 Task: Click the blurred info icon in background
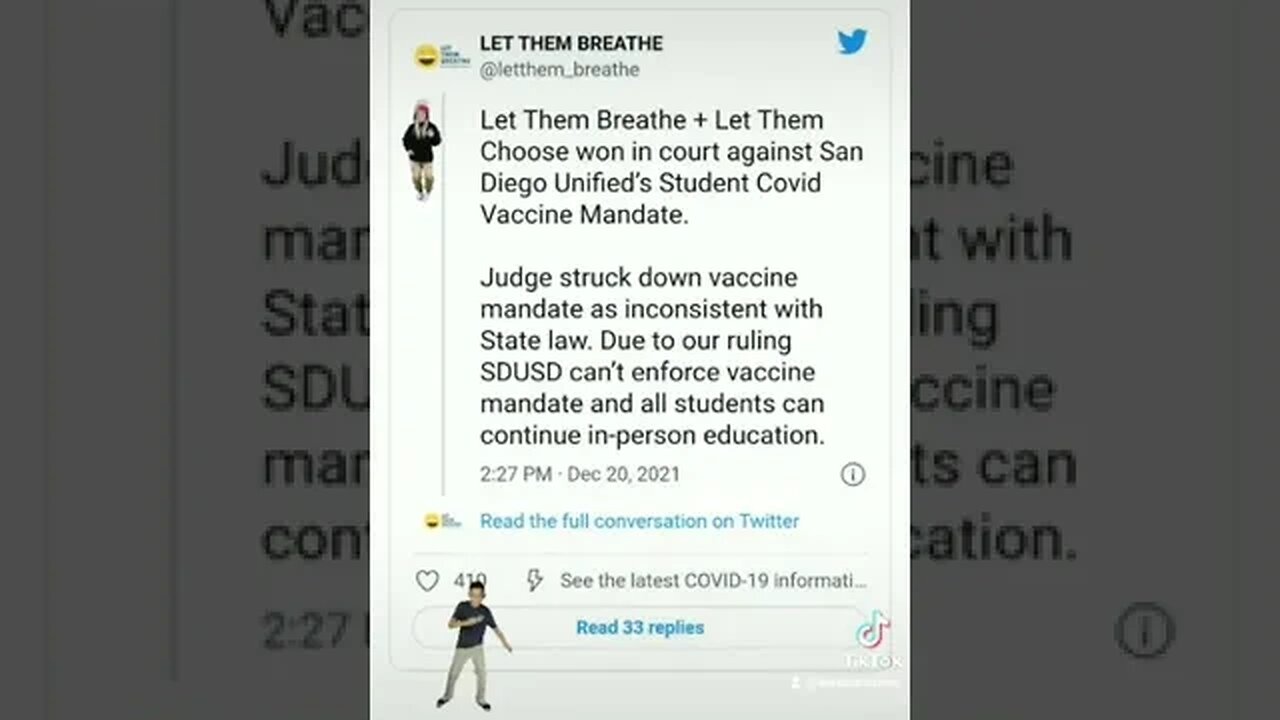[x=1144, y=631]
